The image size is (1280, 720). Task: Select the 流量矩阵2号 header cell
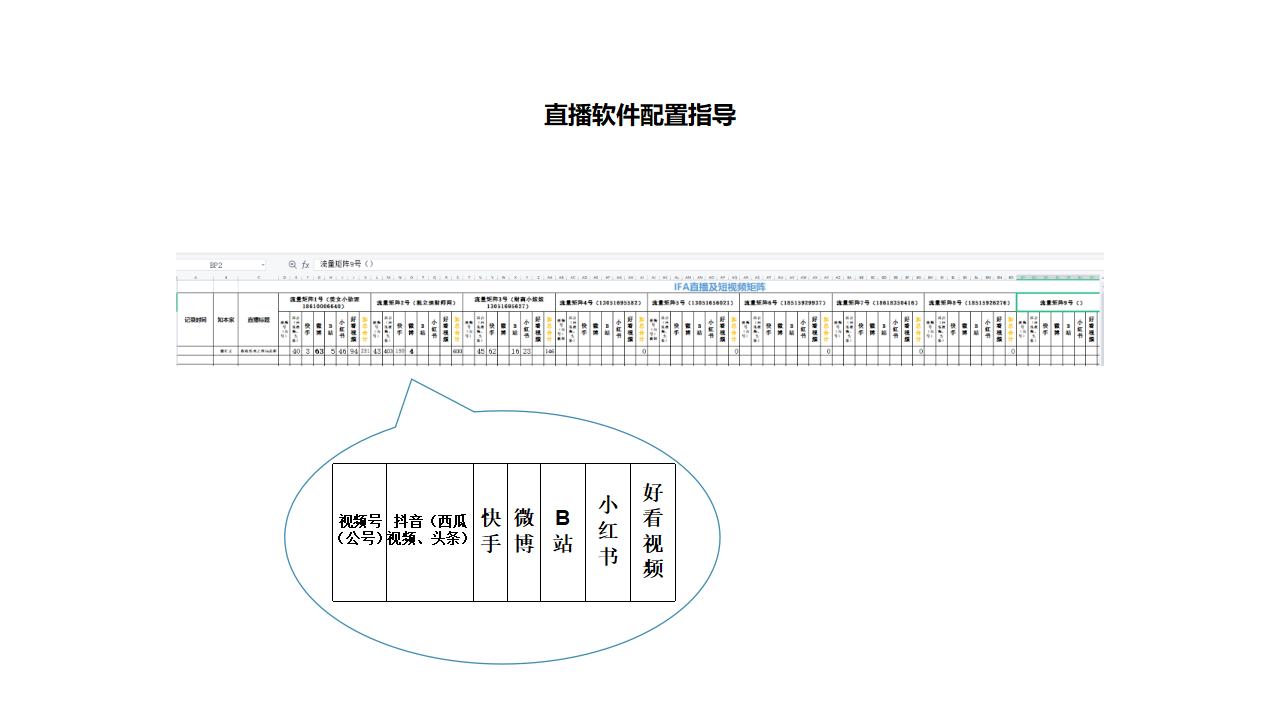(416, 301)
